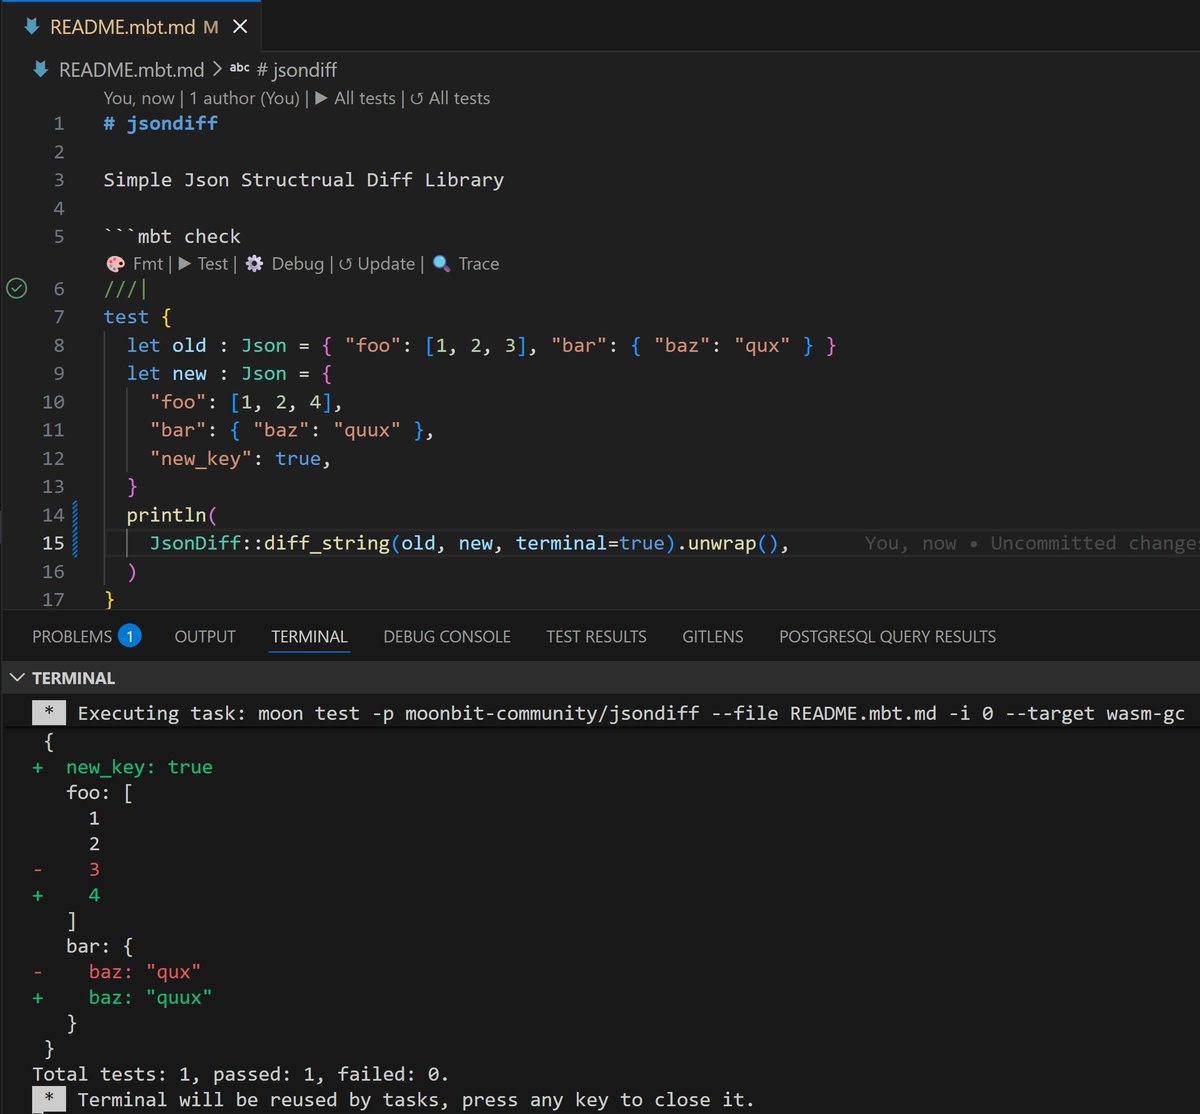Image resolution: width=1200 pixels, height=1114 pixels.
Task: Select the TERMINAL panel tab
Action: pyautogui.click(x=309, y=636)
